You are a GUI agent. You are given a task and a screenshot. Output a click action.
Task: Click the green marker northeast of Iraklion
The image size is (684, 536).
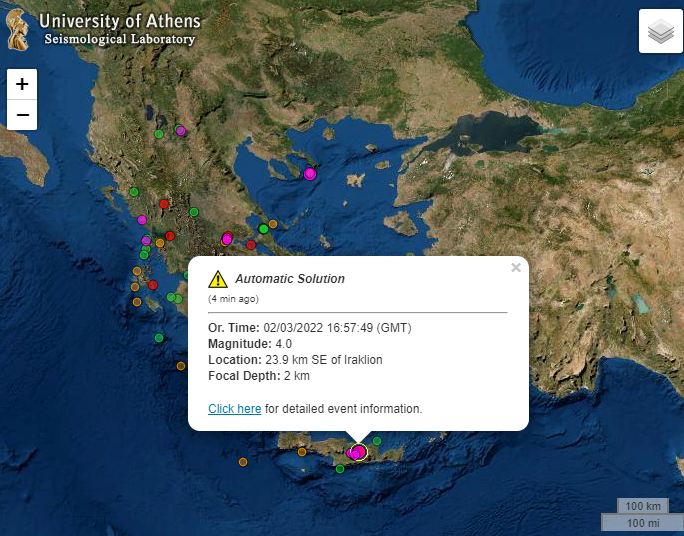[x=377, y=441]
